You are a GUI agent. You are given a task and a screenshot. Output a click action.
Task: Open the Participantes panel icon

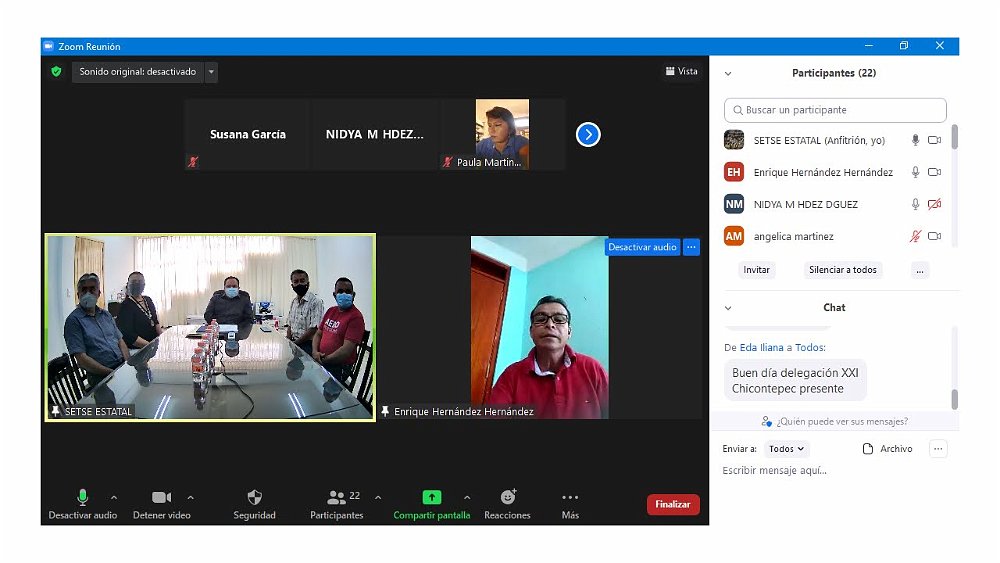pyautogui.click(x=336, y=498)
